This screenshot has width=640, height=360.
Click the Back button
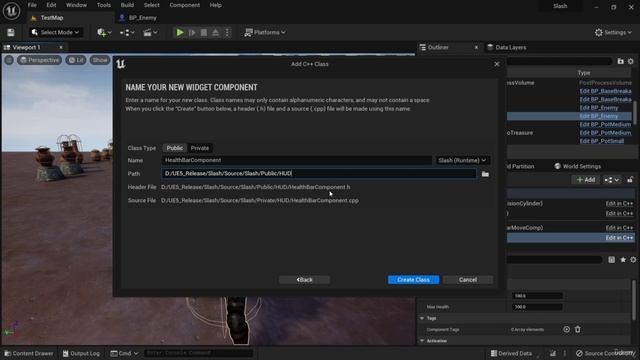pyautogui.click(x=304, y=280)
